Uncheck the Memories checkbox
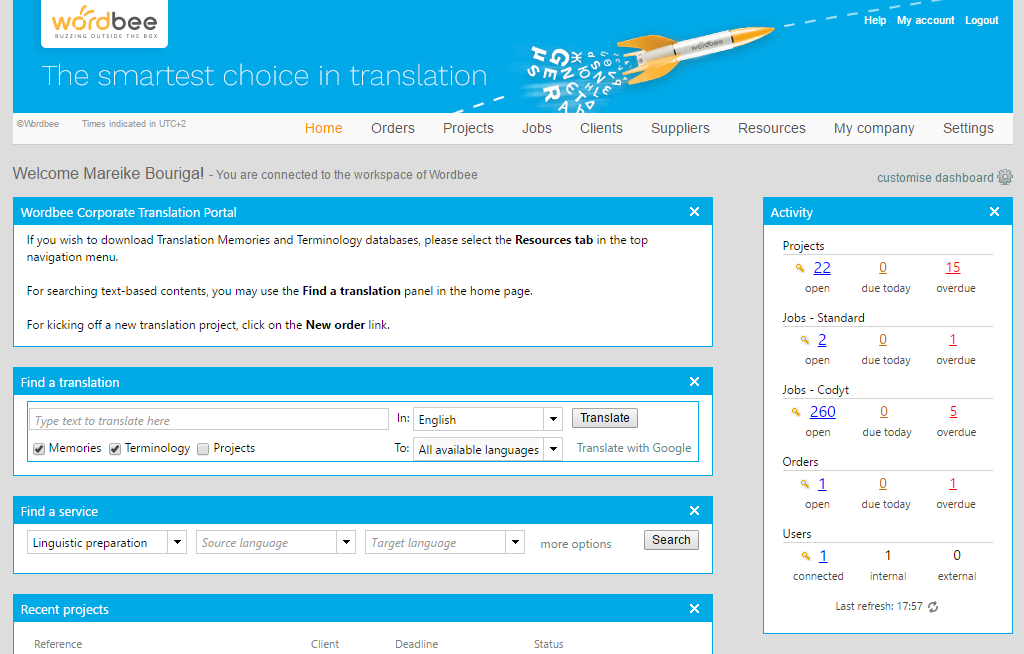Image resolution: width=1024 pixels, height=654 pixels. (39, 449)
